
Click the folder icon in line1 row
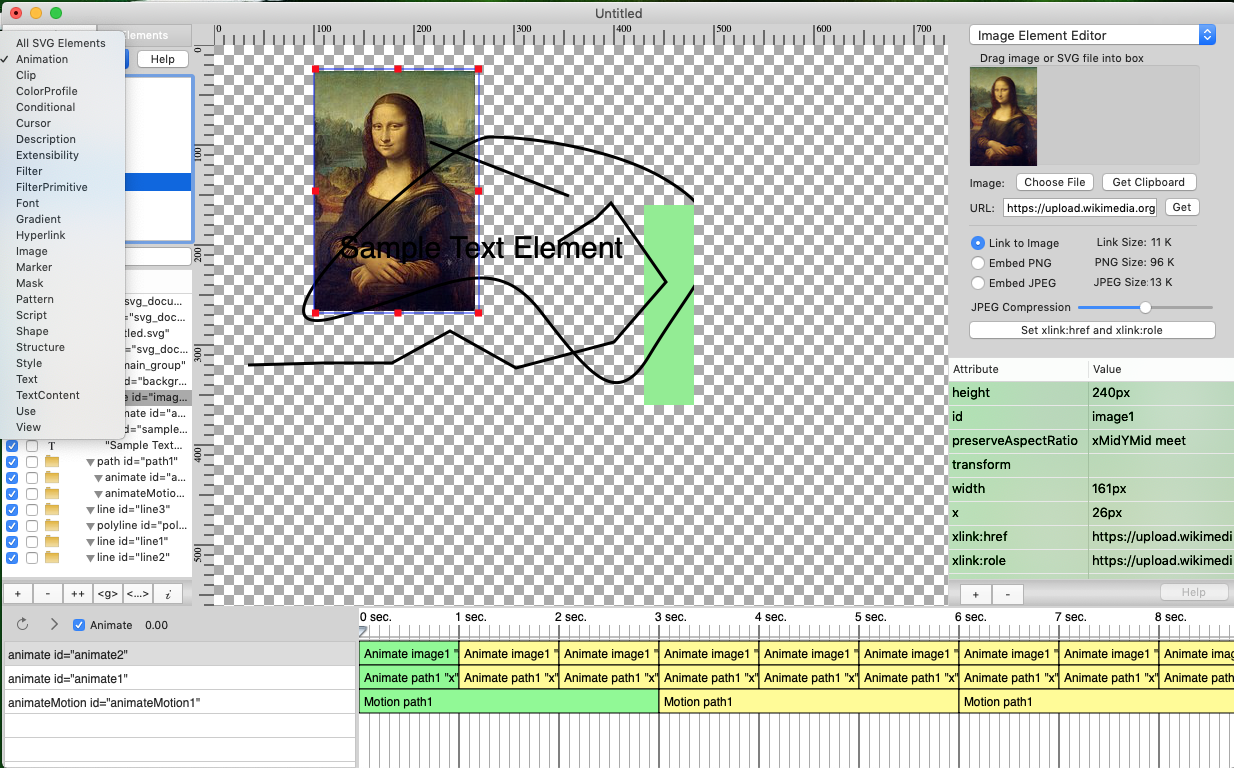click(x=52, y=542)
